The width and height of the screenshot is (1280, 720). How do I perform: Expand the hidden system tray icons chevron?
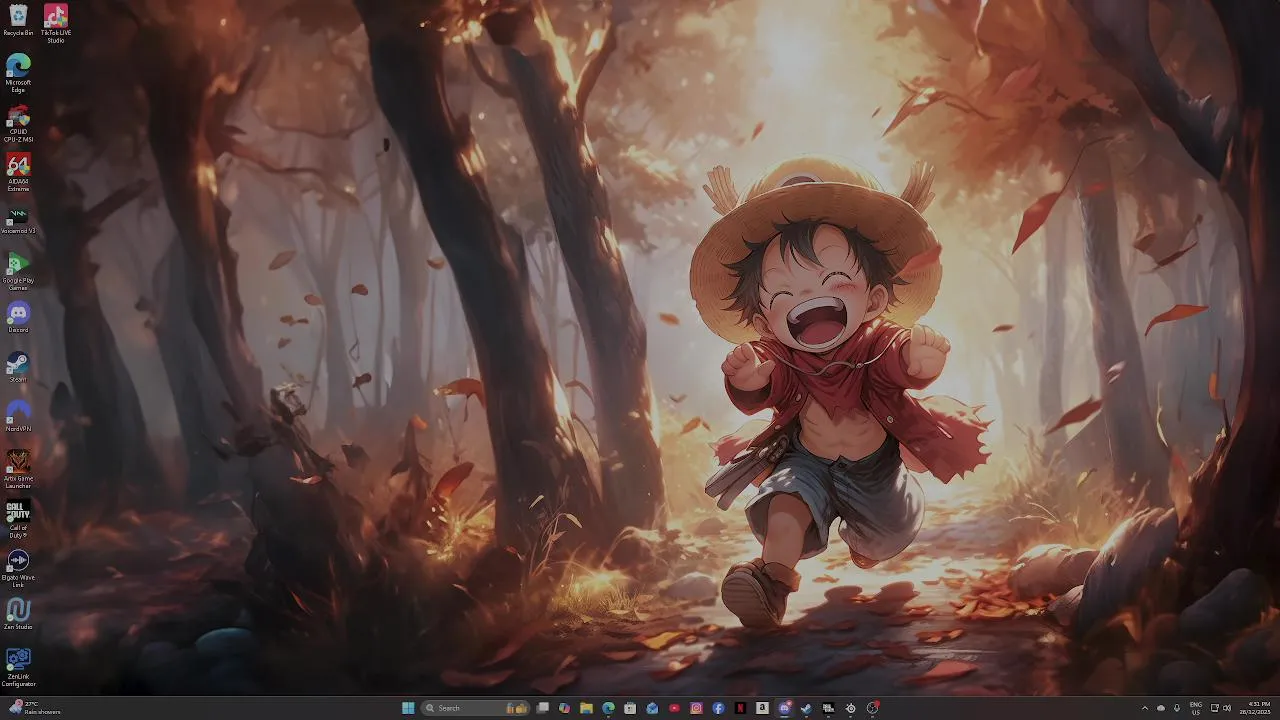1145,708
